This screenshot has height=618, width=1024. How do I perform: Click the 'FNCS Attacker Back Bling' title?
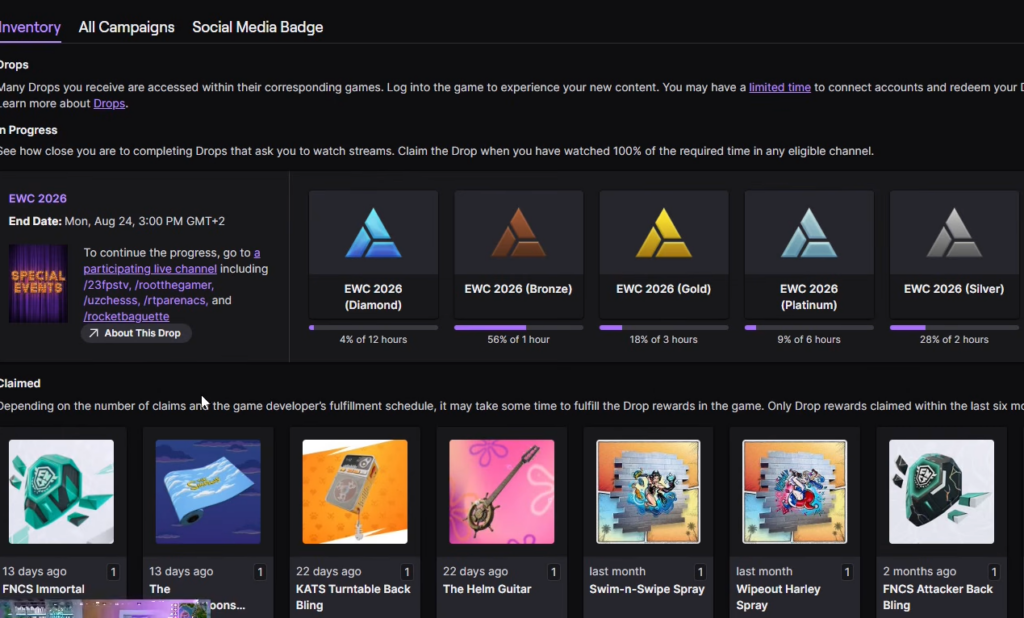coord(938,597)
